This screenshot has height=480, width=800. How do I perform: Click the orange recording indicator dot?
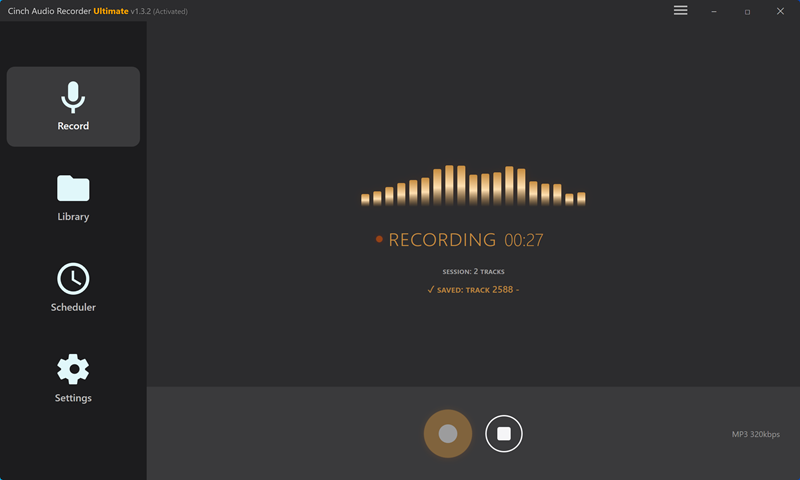[x=380, y=240]
